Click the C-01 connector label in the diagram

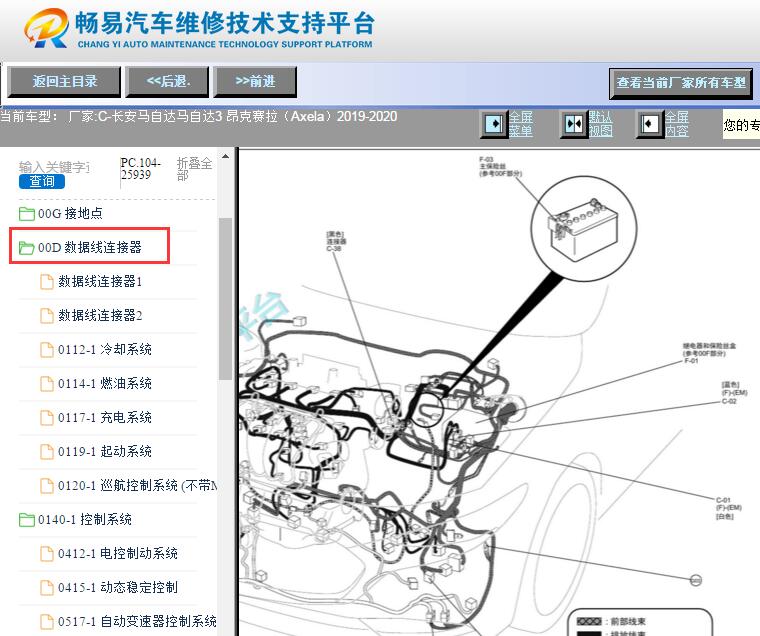(x=728, y=508)
